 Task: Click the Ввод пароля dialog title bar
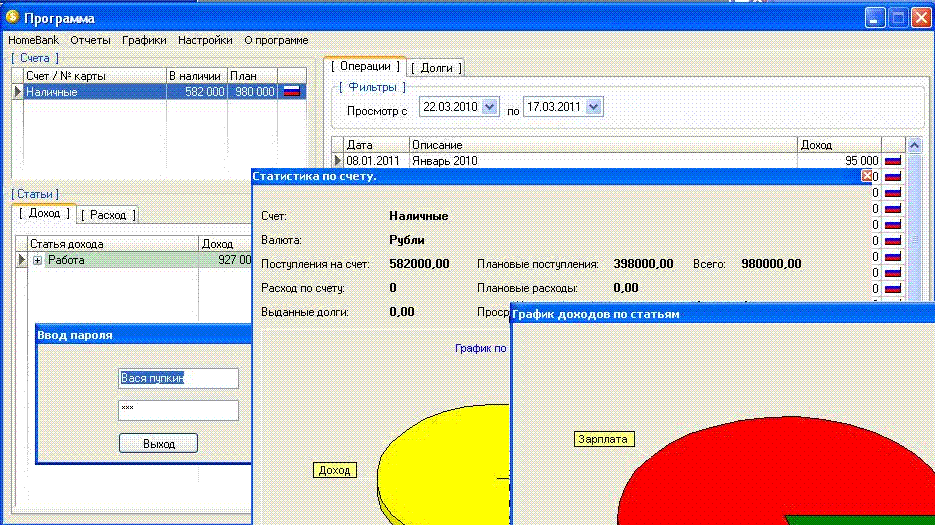coord(144,335)
